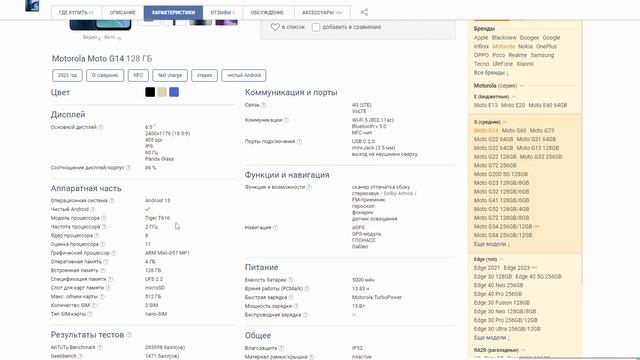The image size is (640, 360).
Task: Click the heart icon to add to list
Action: pyautogui.click(x=275, y=27)
